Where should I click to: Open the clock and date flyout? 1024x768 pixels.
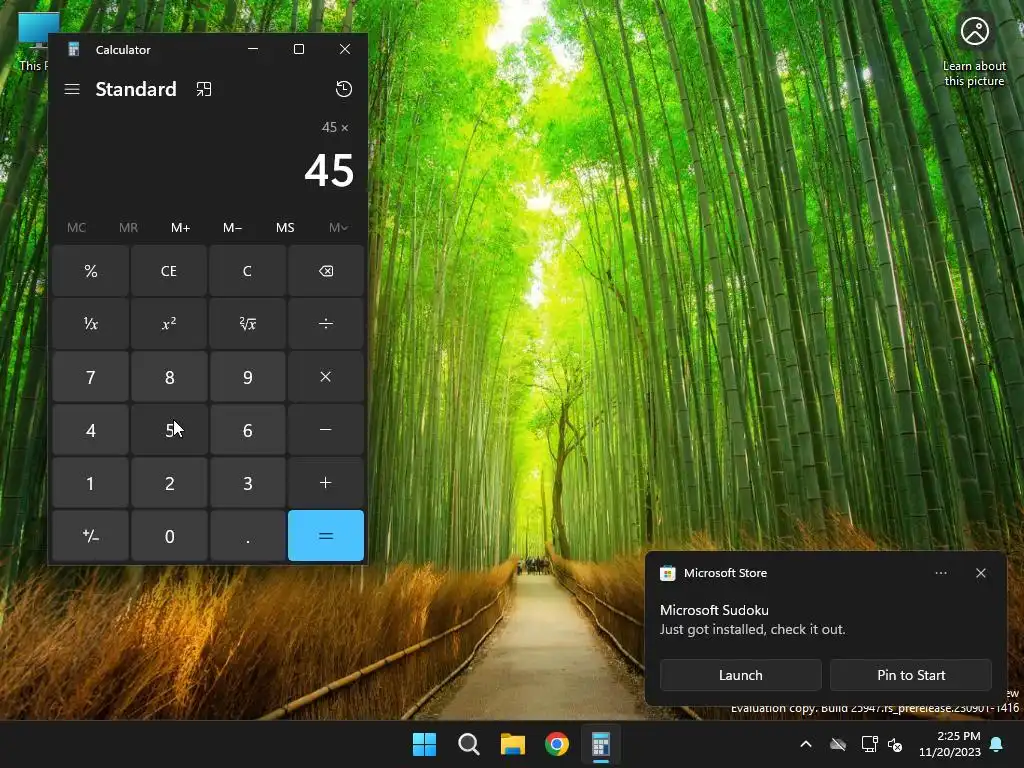(950, 744)
